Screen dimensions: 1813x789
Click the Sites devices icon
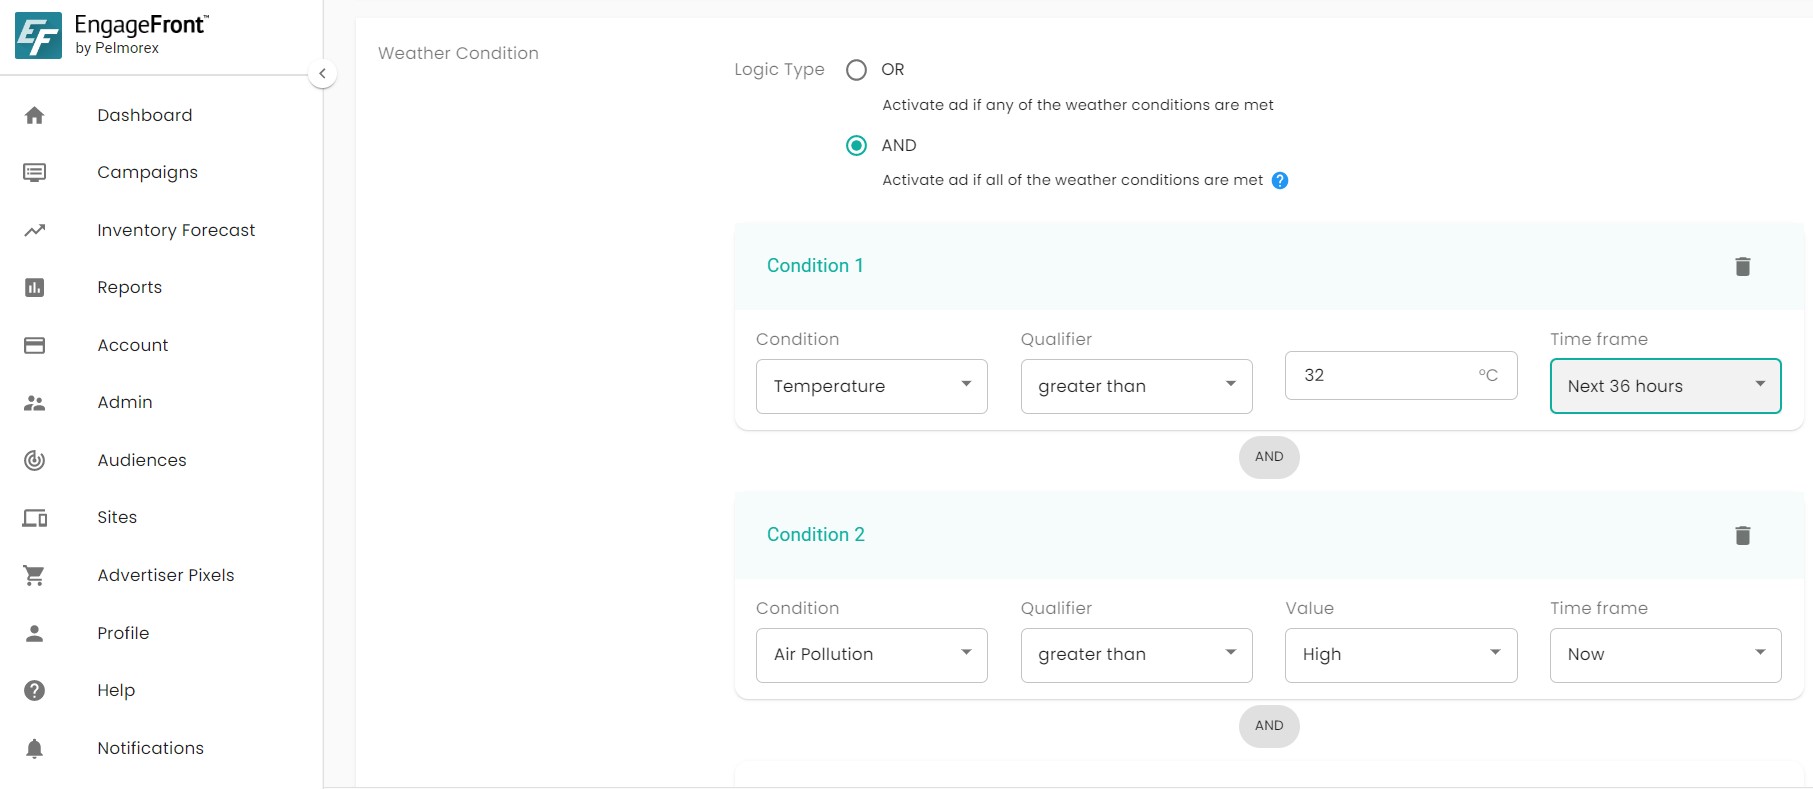(34, 518)
